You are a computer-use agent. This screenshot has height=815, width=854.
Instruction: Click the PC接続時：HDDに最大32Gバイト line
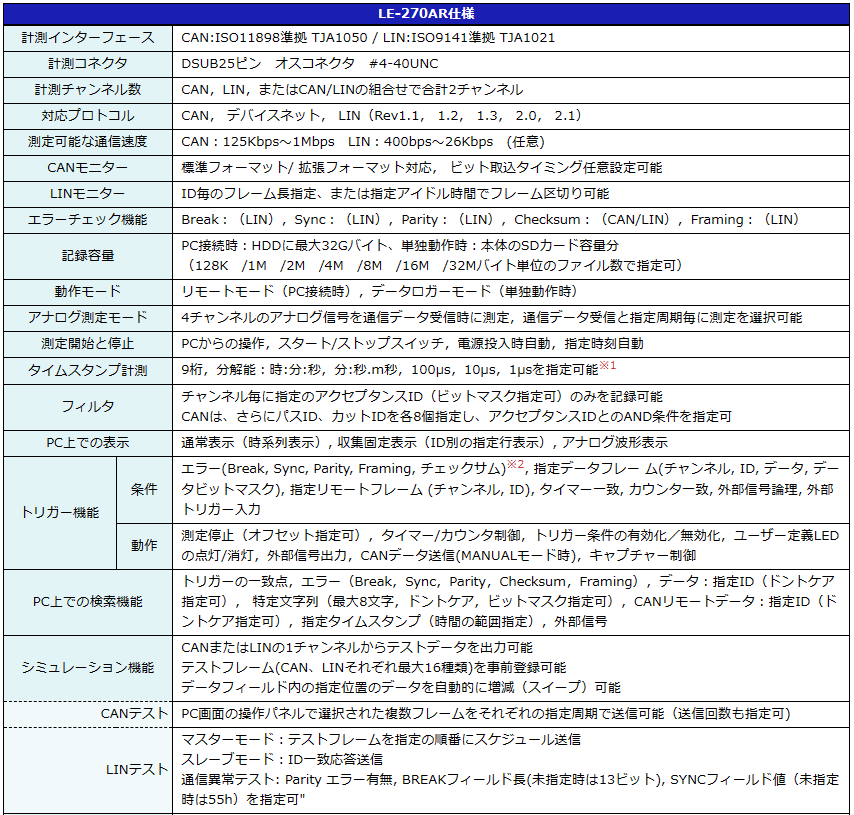pyautogui.click(x=400, y=246)
